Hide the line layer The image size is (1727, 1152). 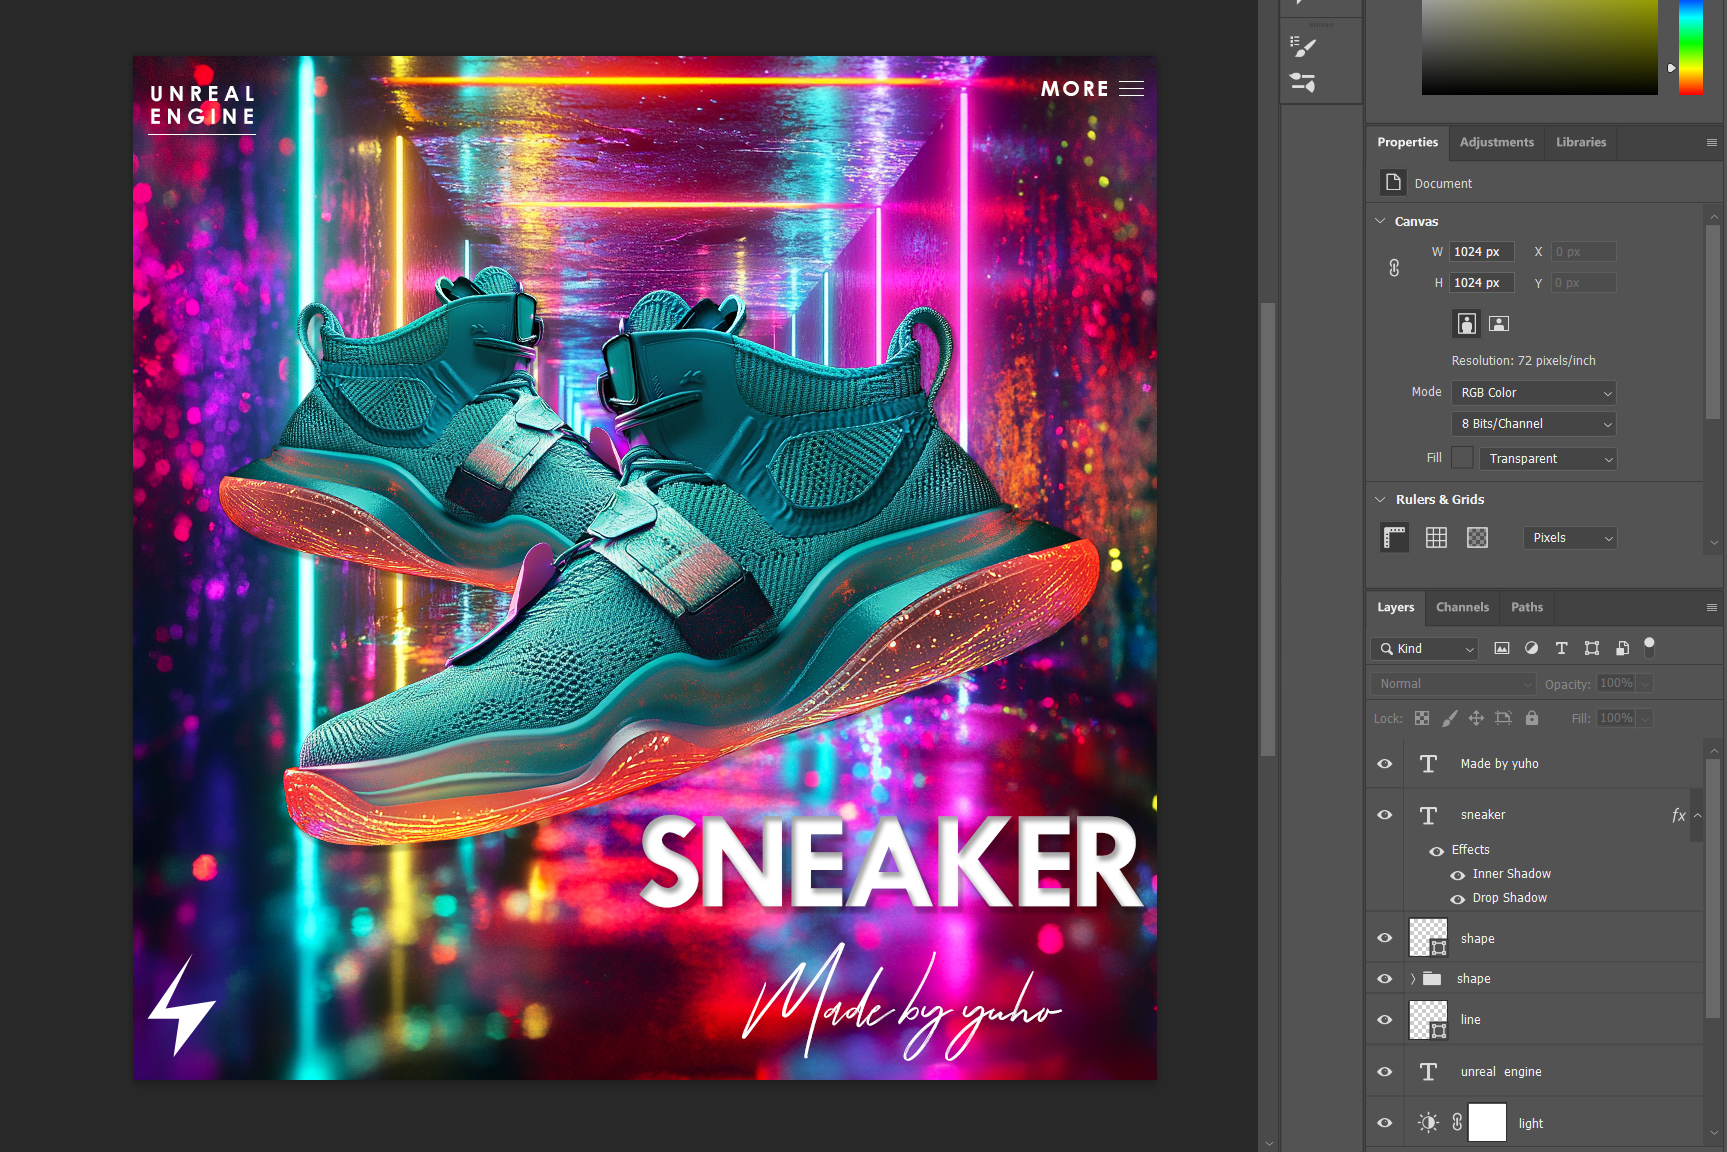[x=1385, y=1020]
